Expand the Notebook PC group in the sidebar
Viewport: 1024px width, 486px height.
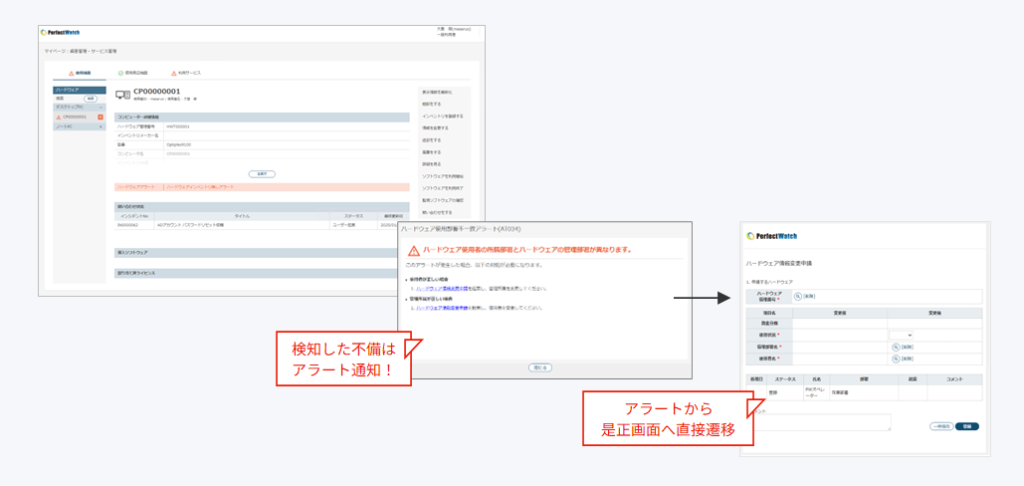pyautogui.click(x=78, y=127)
